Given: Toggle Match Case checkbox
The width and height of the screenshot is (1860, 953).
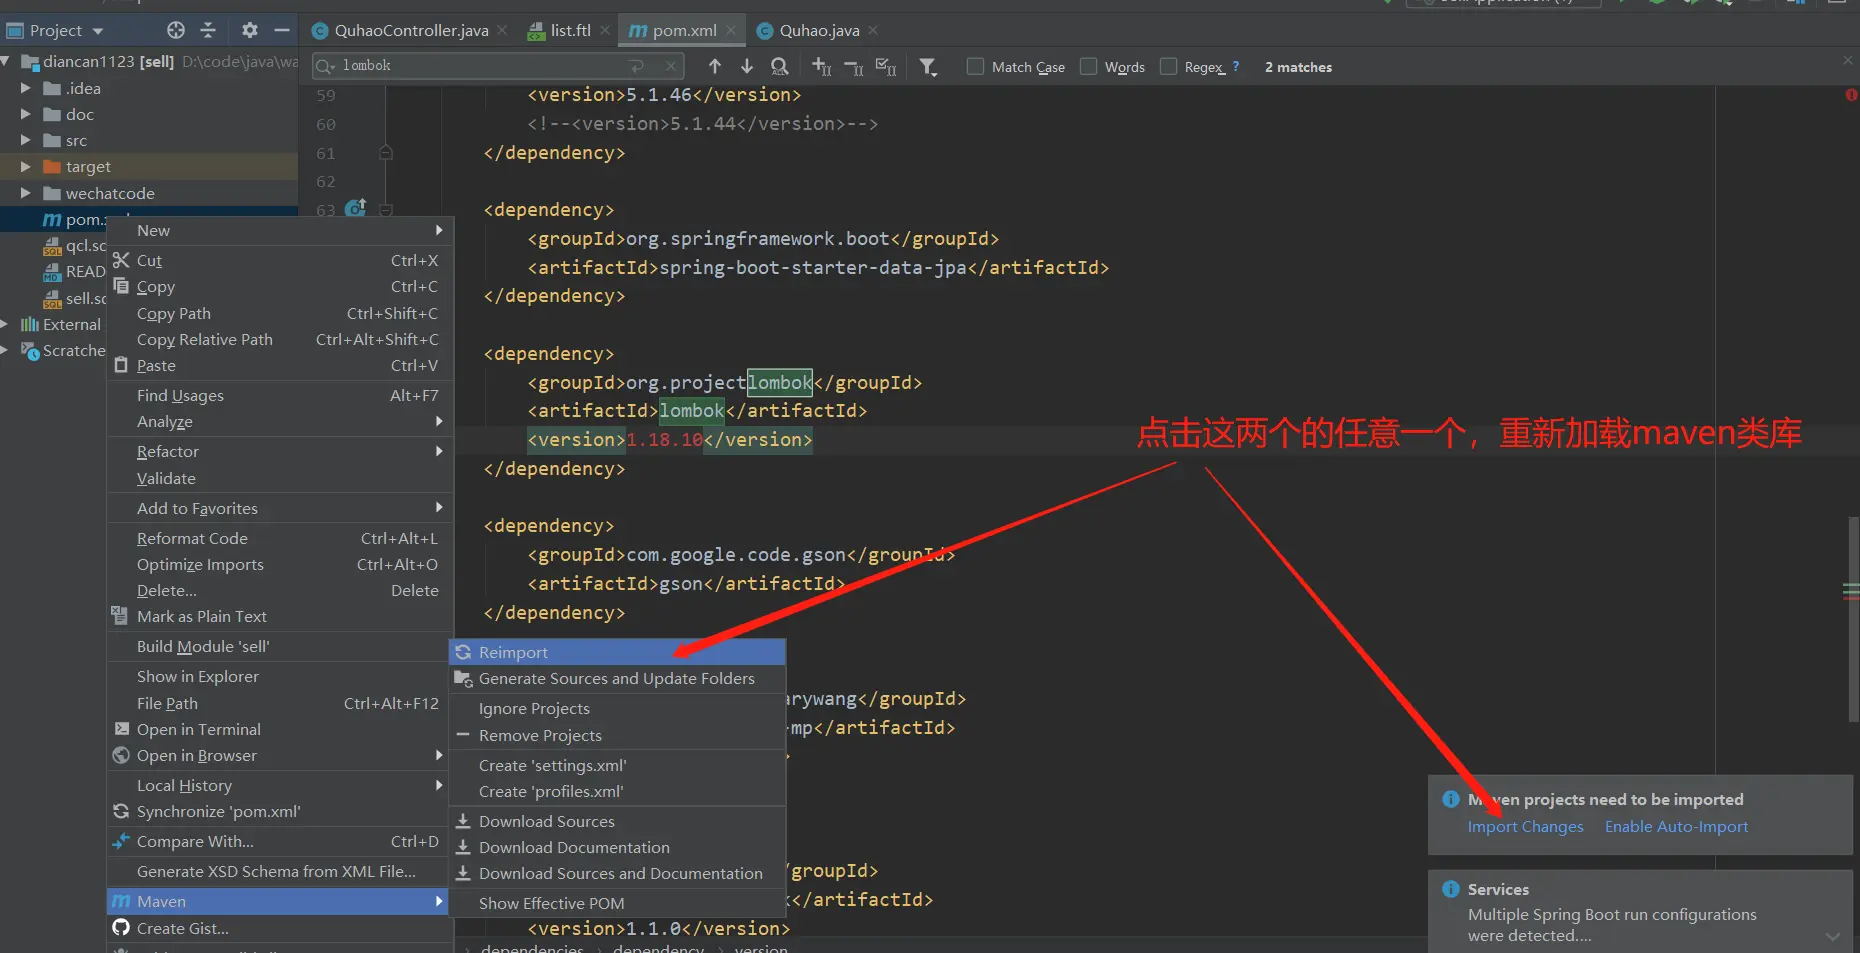Looking at the screenshot, I should tap(975, 66).
